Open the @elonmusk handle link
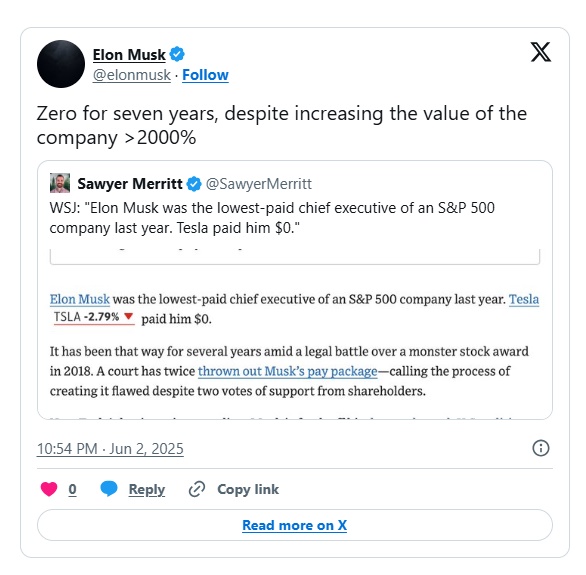This screenshot has height=575, width=586. 132,75
